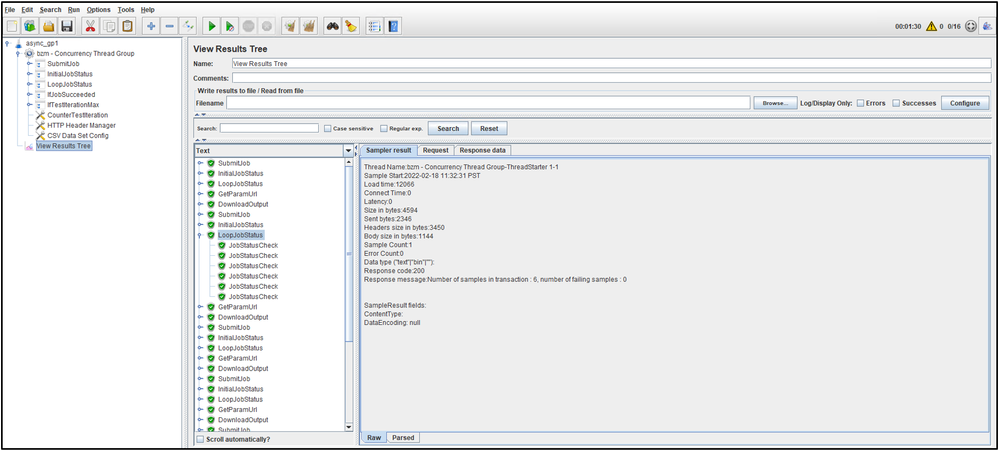Collapse the async_gp1 test plan node

point(7,43)
